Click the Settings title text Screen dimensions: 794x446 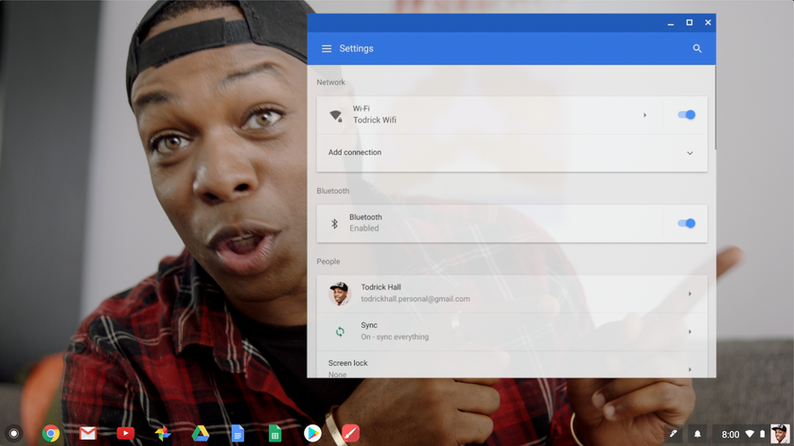click(356, 49)
